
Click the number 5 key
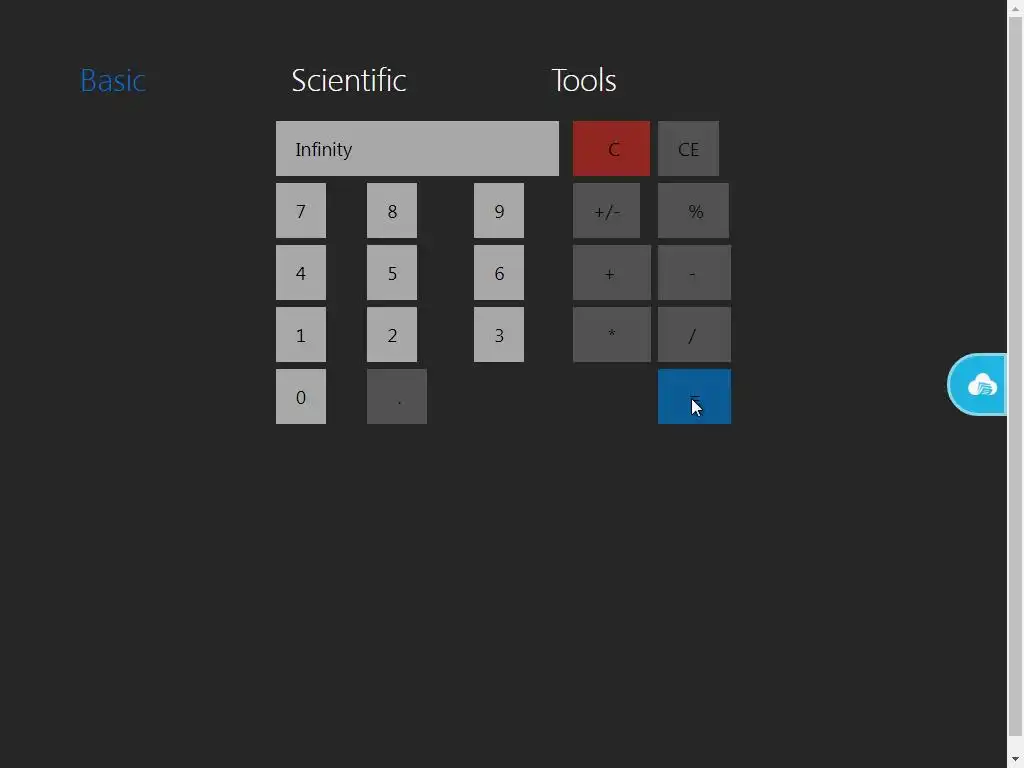point(392,272)
